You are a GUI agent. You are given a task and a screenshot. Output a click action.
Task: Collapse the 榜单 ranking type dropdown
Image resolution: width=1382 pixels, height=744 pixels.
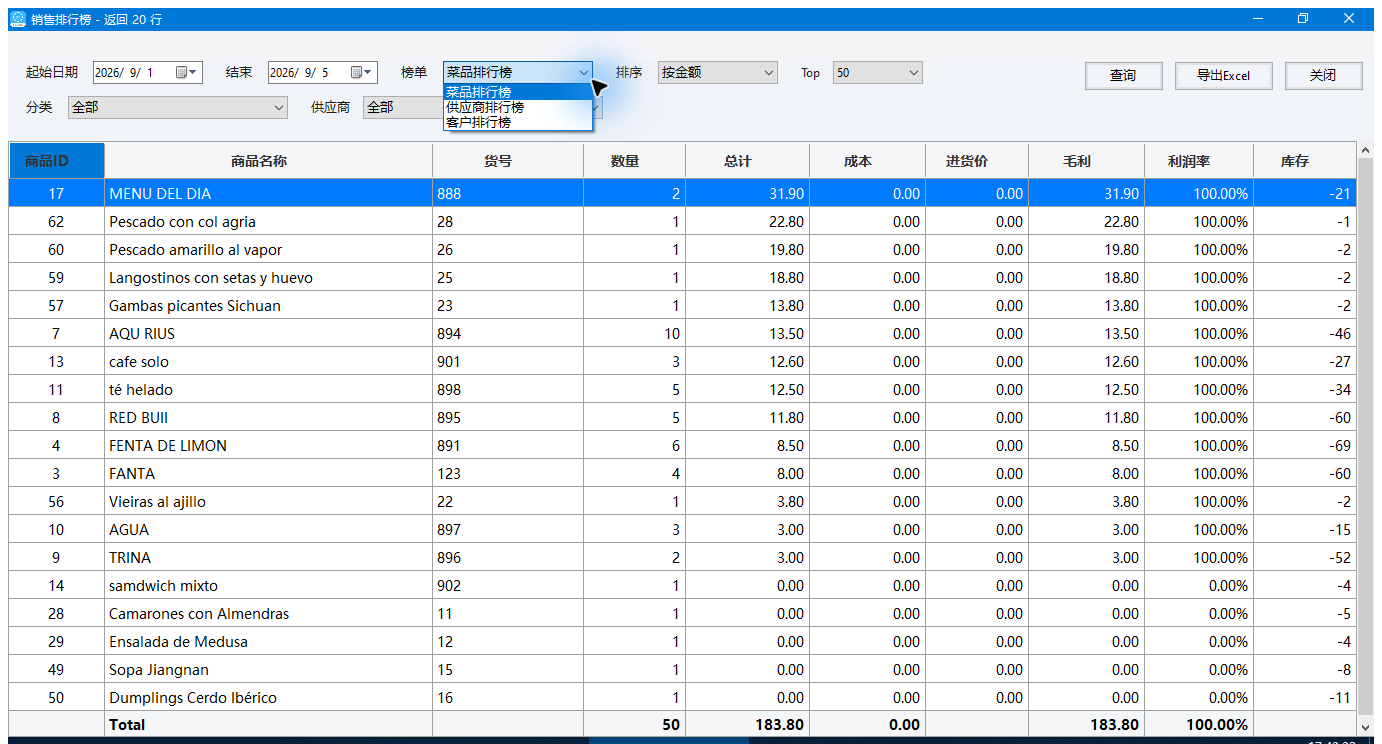[x=584, y=72]
